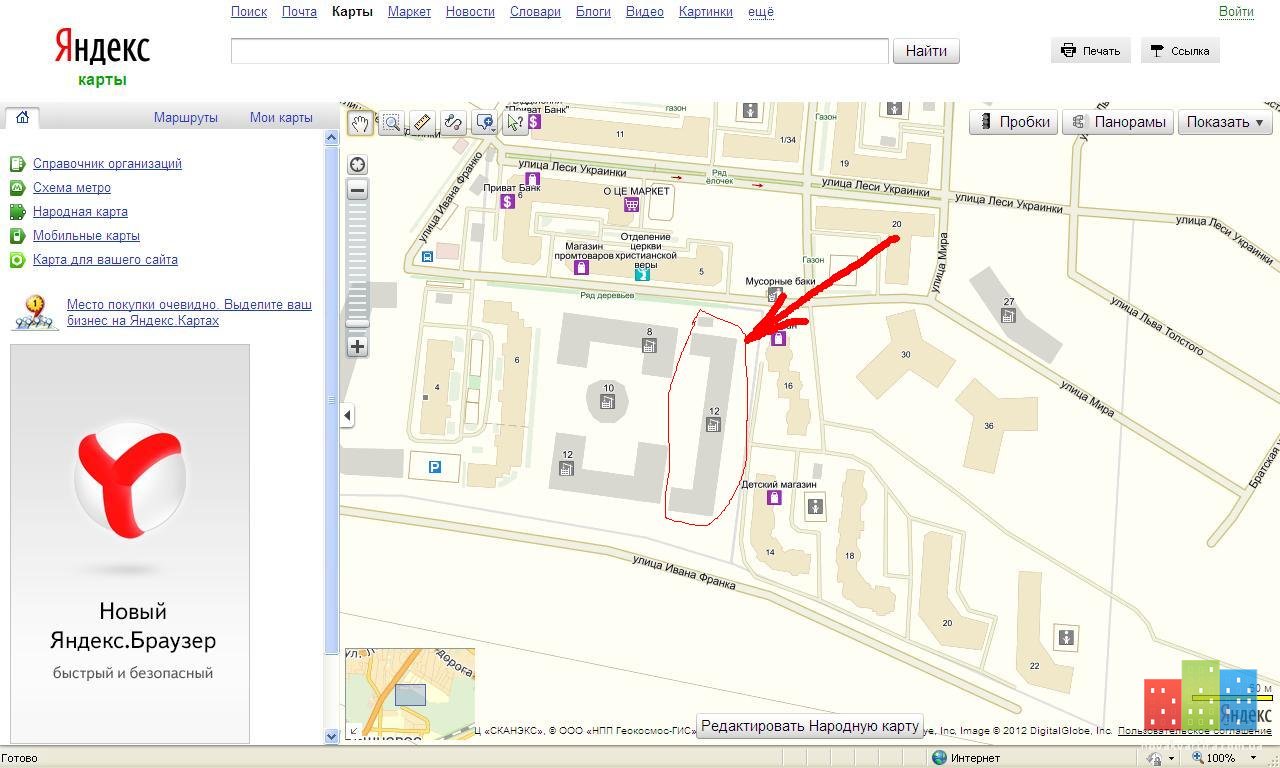
Task: Click the bus stop marker on улица Ивана Франко
Action: (x=428, y=257)
